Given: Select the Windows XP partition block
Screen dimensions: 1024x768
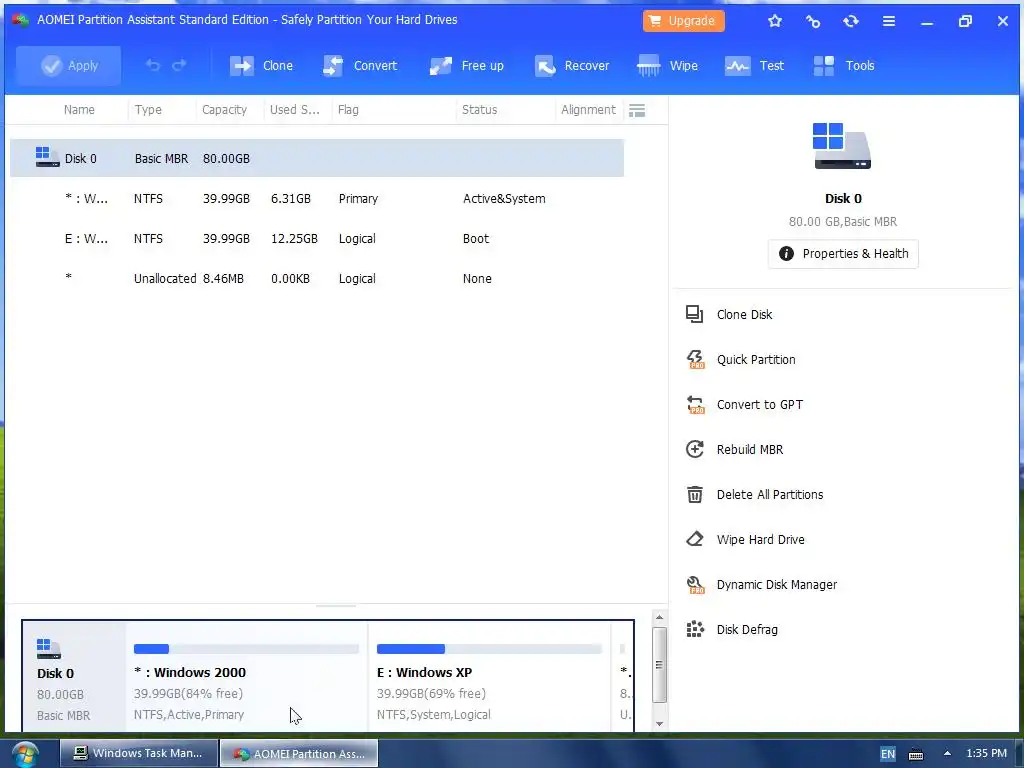Looking at the screenshot, I should coord(489,677).
